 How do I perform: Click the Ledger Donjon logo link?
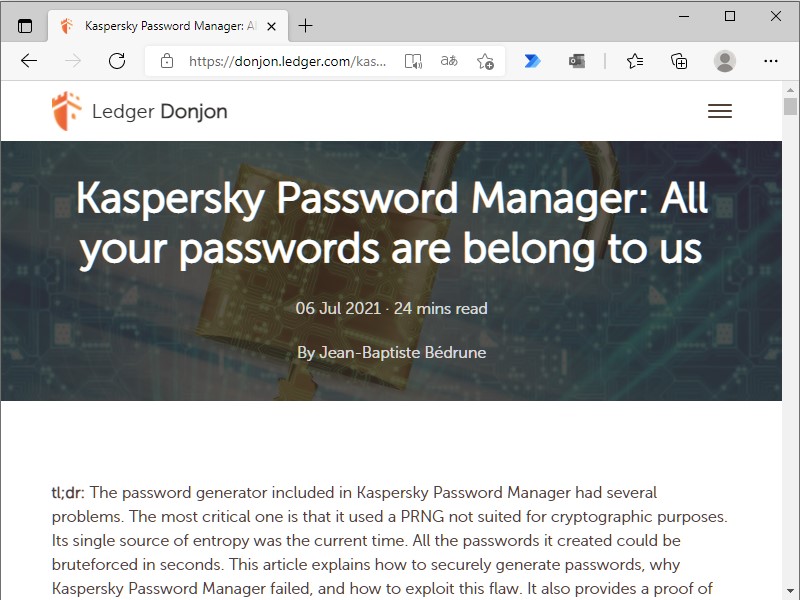(139, 111)
